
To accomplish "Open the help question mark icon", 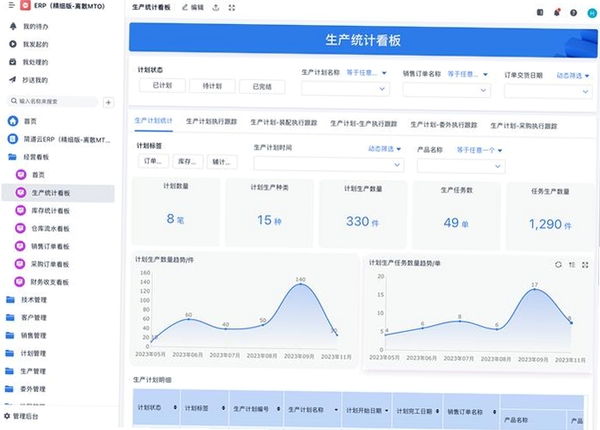I will [x=573, y=13].
